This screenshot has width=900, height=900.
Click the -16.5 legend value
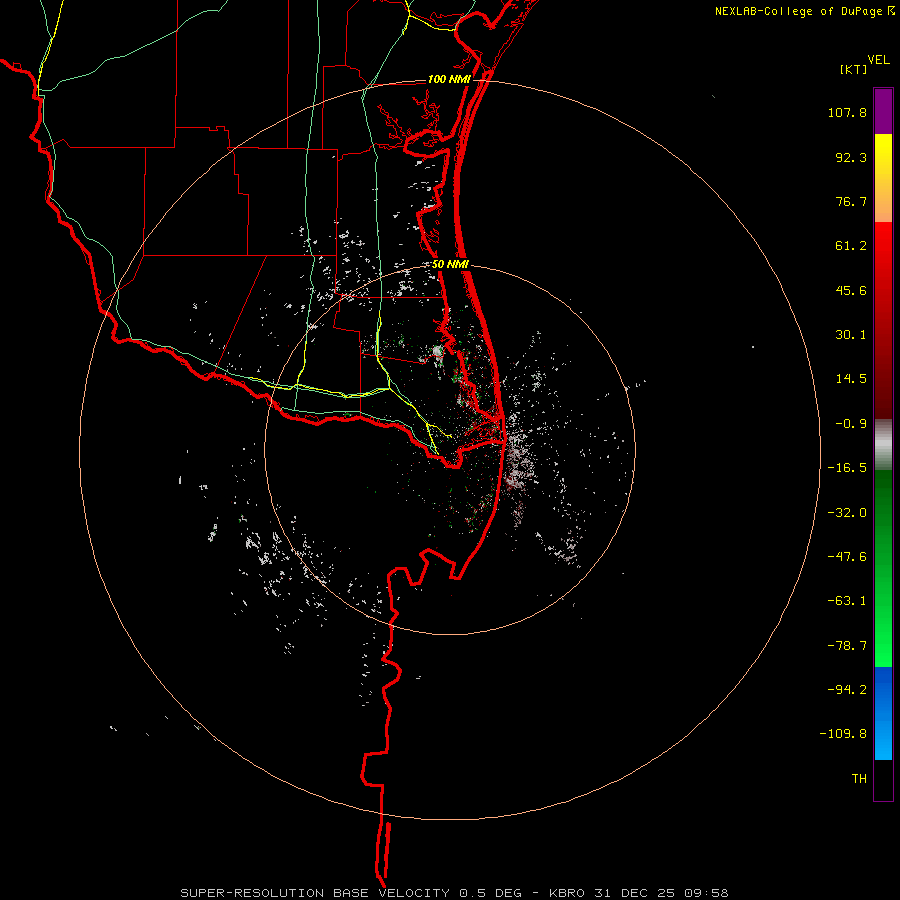pyautogui.click(x=847, y=468)
